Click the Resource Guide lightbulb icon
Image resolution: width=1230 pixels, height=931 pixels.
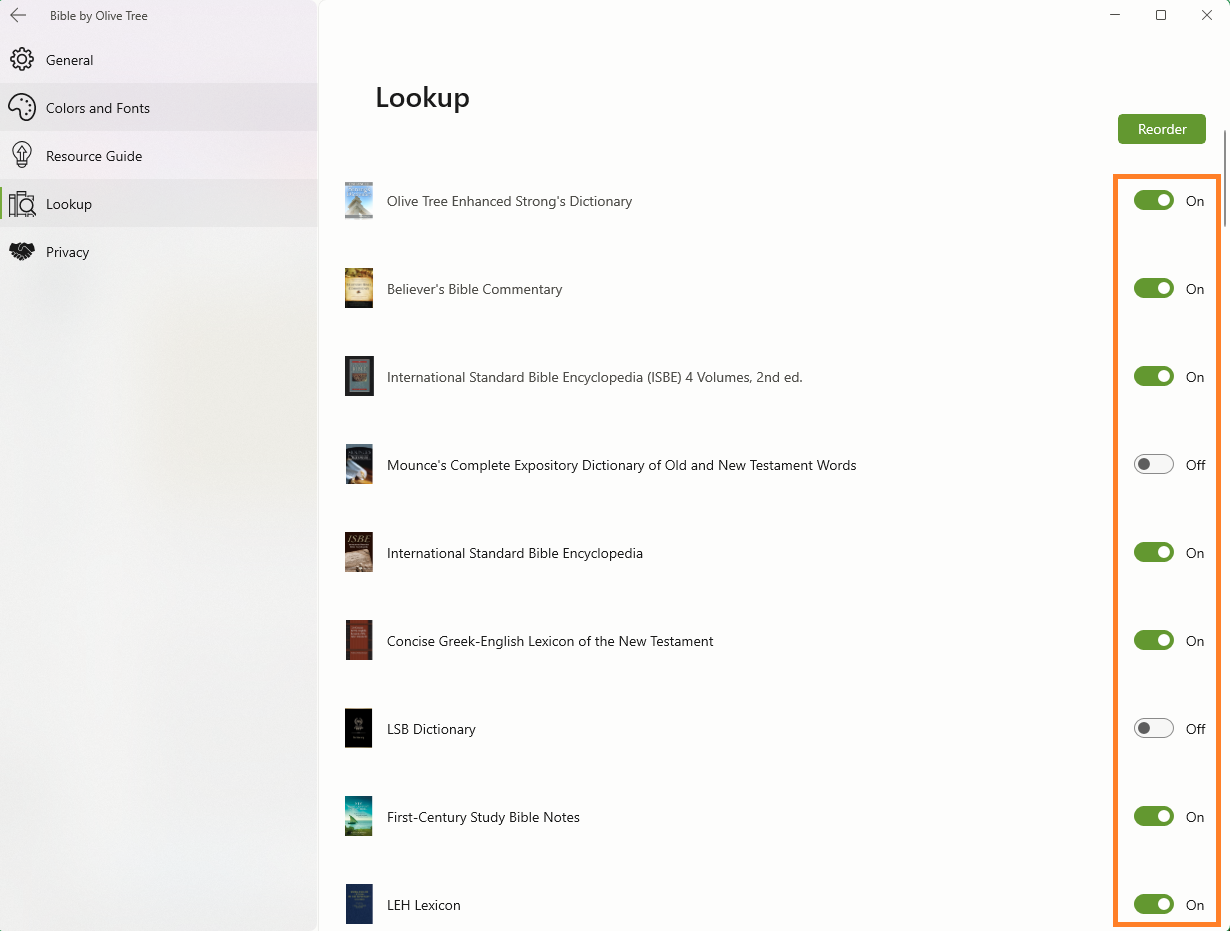tap(22, 156)
